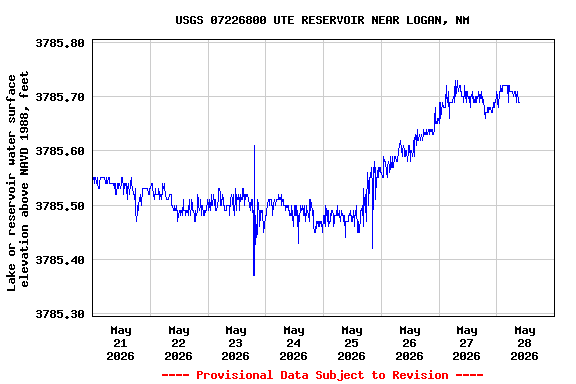This screenshot has width=576, height=384.
Task: Click the vertical axis title "Lake or reservoir water surface elevation"
Action: pos(17,181)
